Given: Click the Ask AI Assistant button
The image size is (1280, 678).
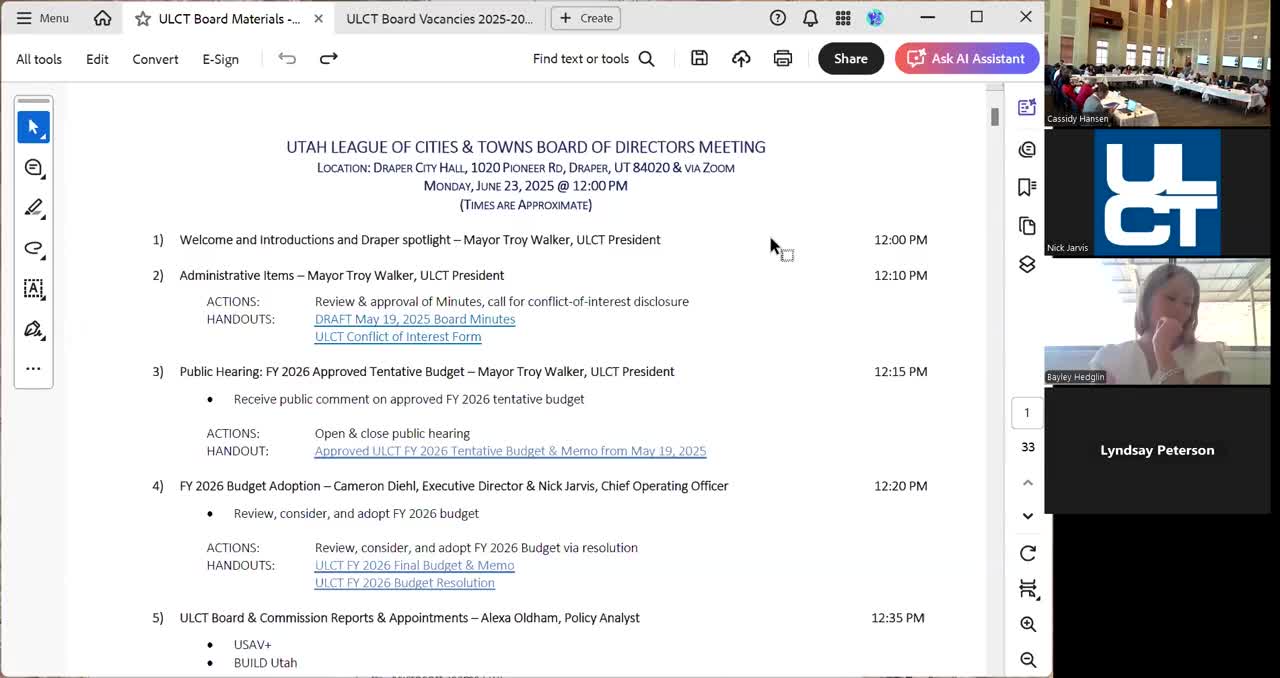Looking at the screenshot, I should click(966, 58).
